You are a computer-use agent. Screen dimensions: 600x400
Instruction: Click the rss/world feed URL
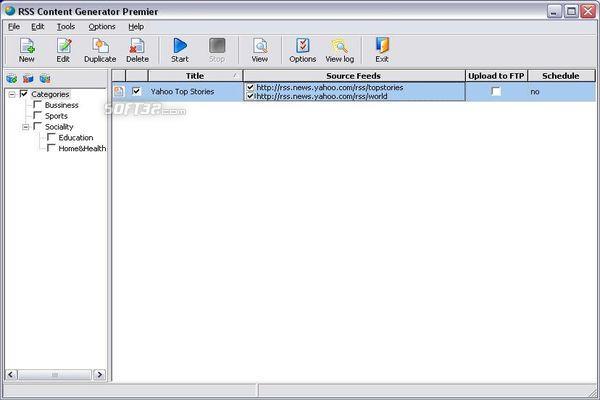[x=321, y=96]
